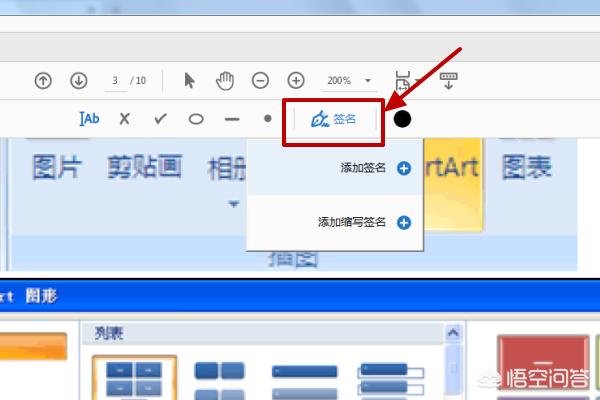600x400 pixels.
Task: Click the list scrollbar up arrow
Action: pyautogui.click(x=454, y=333)
